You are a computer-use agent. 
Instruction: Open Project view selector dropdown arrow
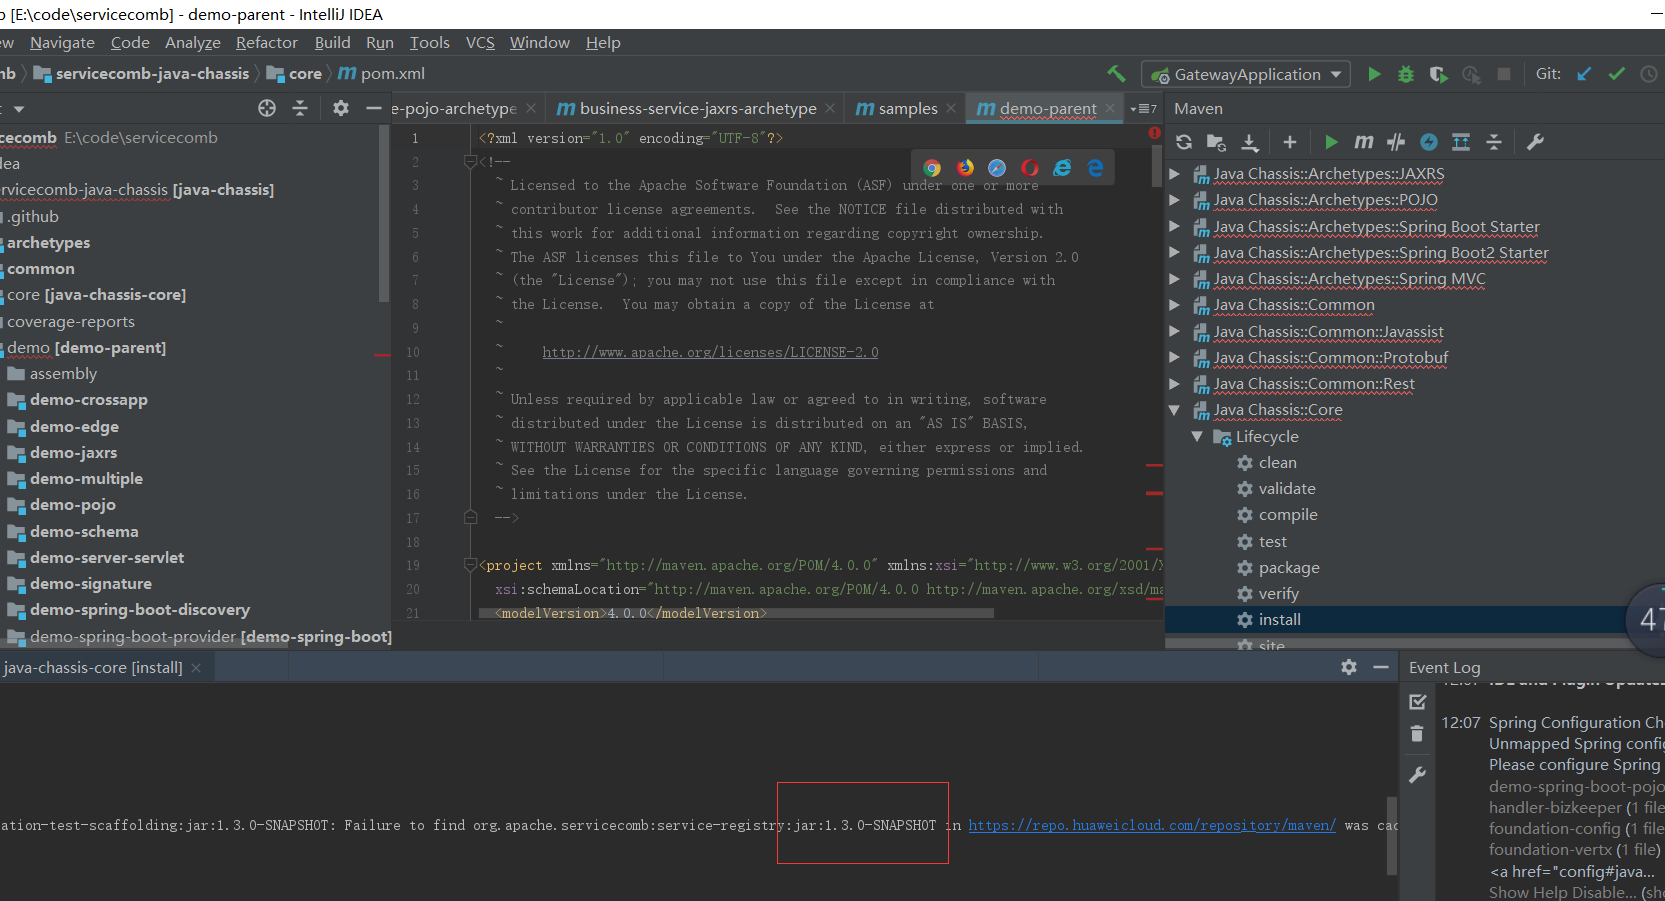19,109
